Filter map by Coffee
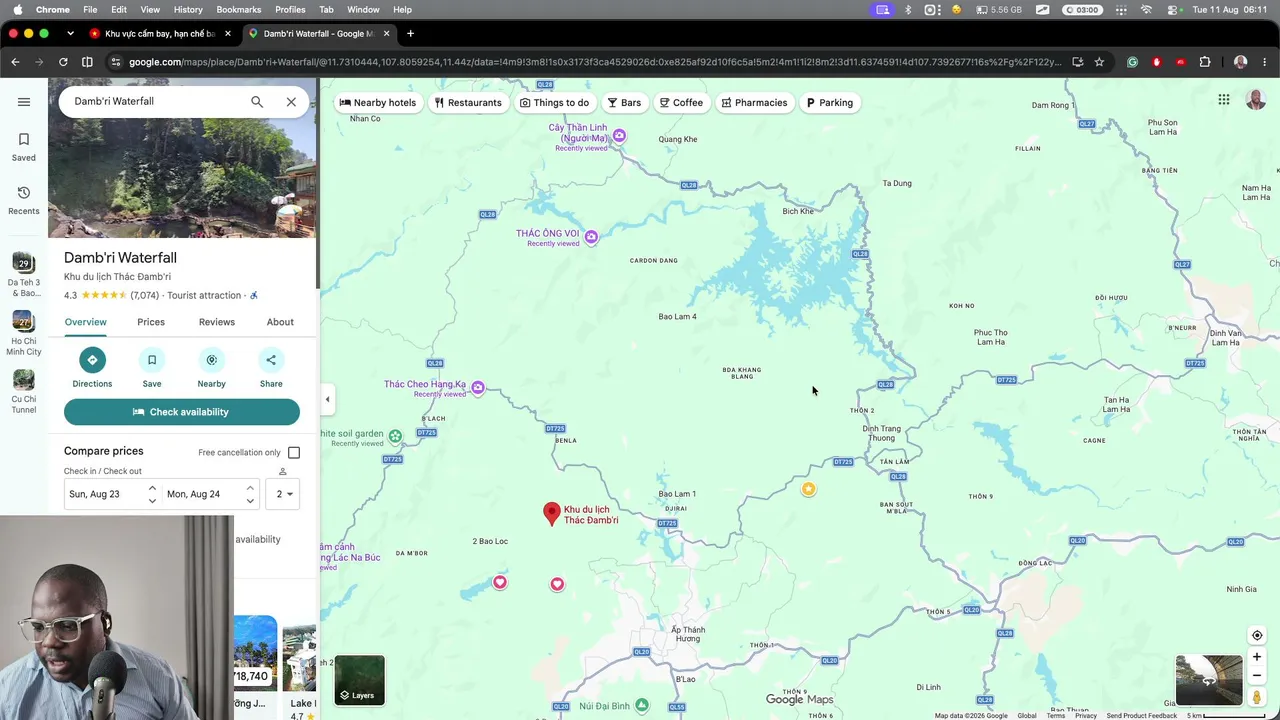1280x720 pixels. 681,103
